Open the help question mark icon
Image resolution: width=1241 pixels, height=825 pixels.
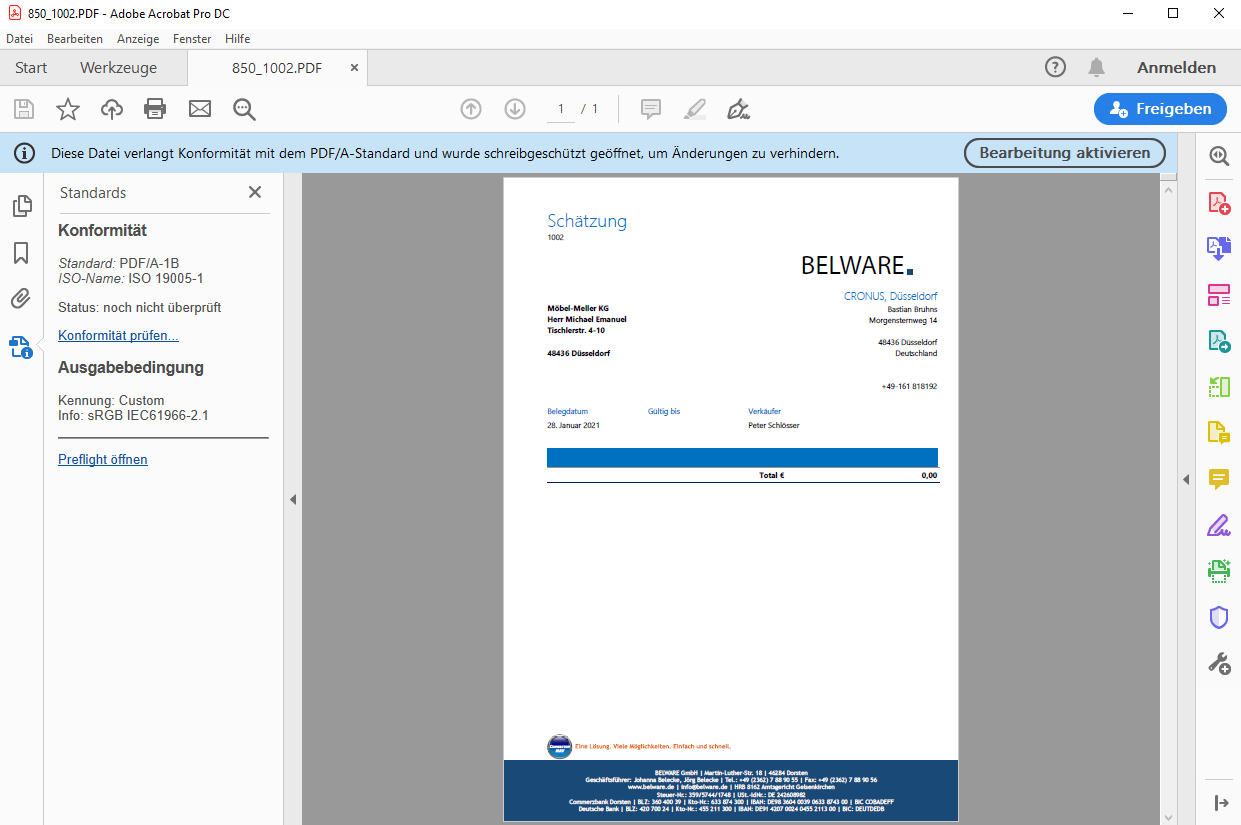(1055, 67)
